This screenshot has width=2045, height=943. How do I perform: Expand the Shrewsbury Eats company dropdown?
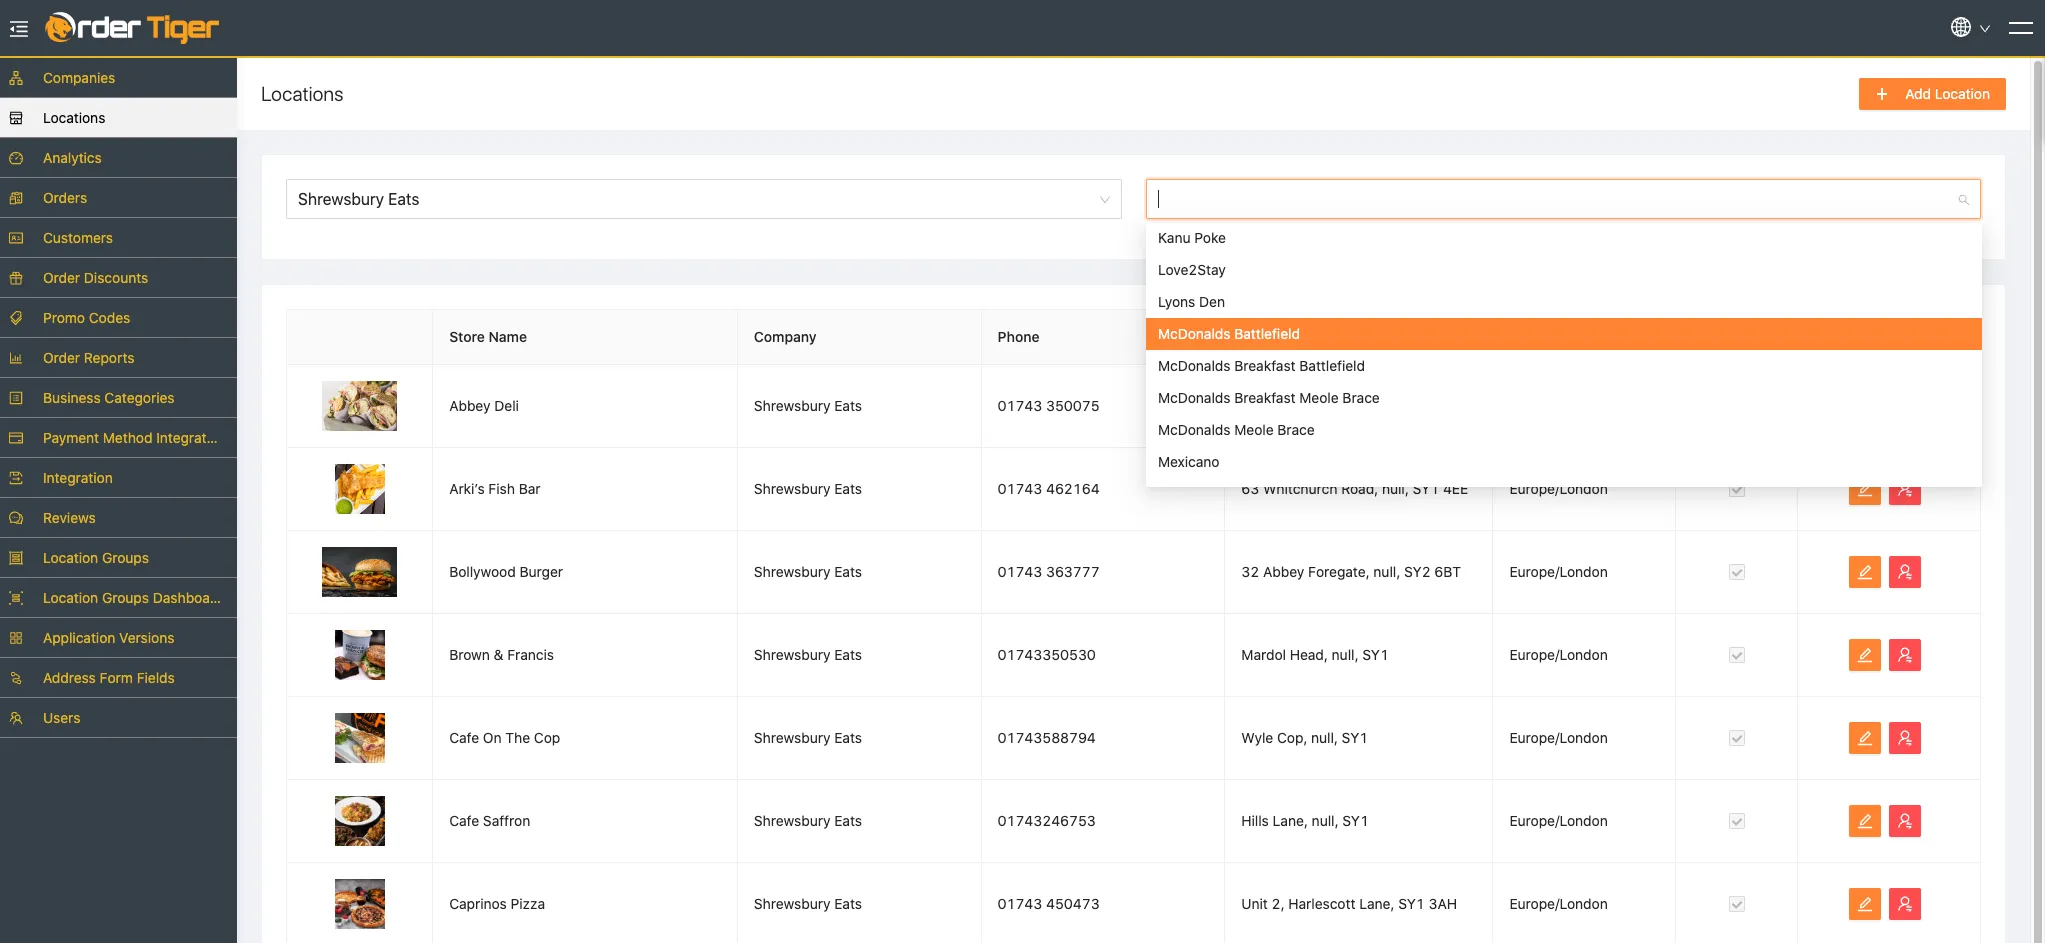pyautogui.click(x=1104, y=199)
